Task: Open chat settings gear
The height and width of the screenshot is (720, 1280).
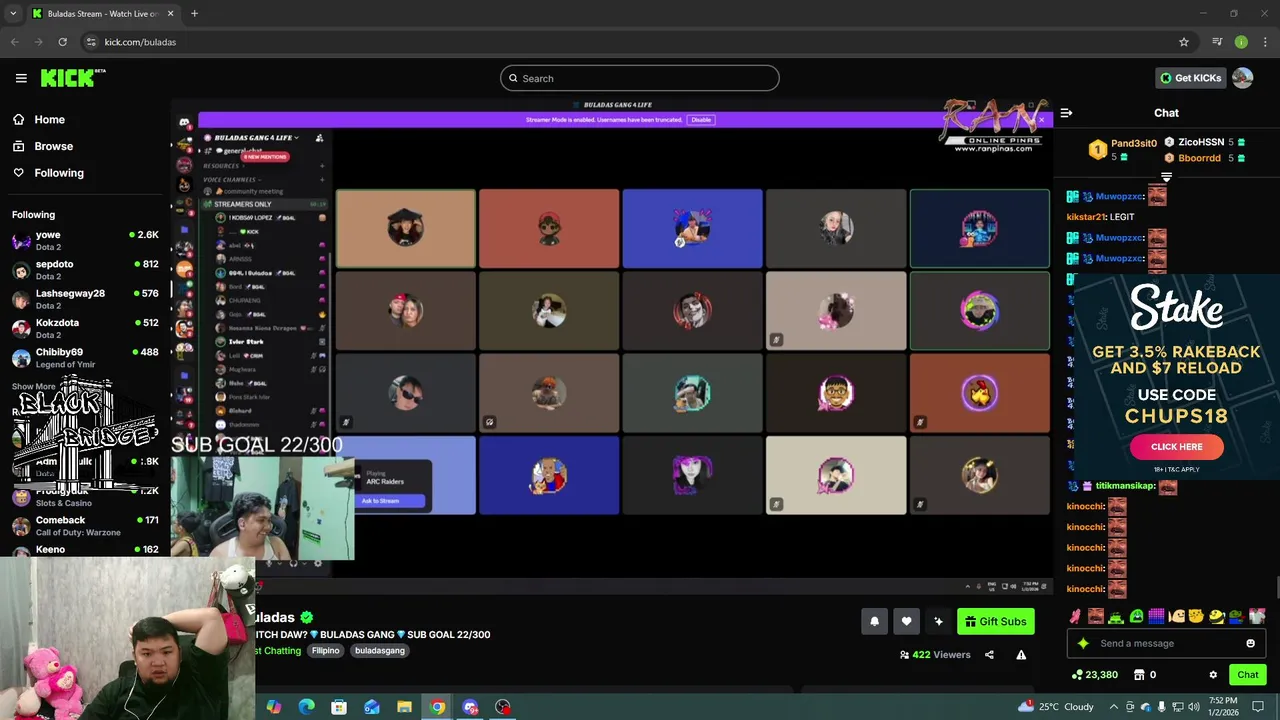Action: [x=1213, y=675]
